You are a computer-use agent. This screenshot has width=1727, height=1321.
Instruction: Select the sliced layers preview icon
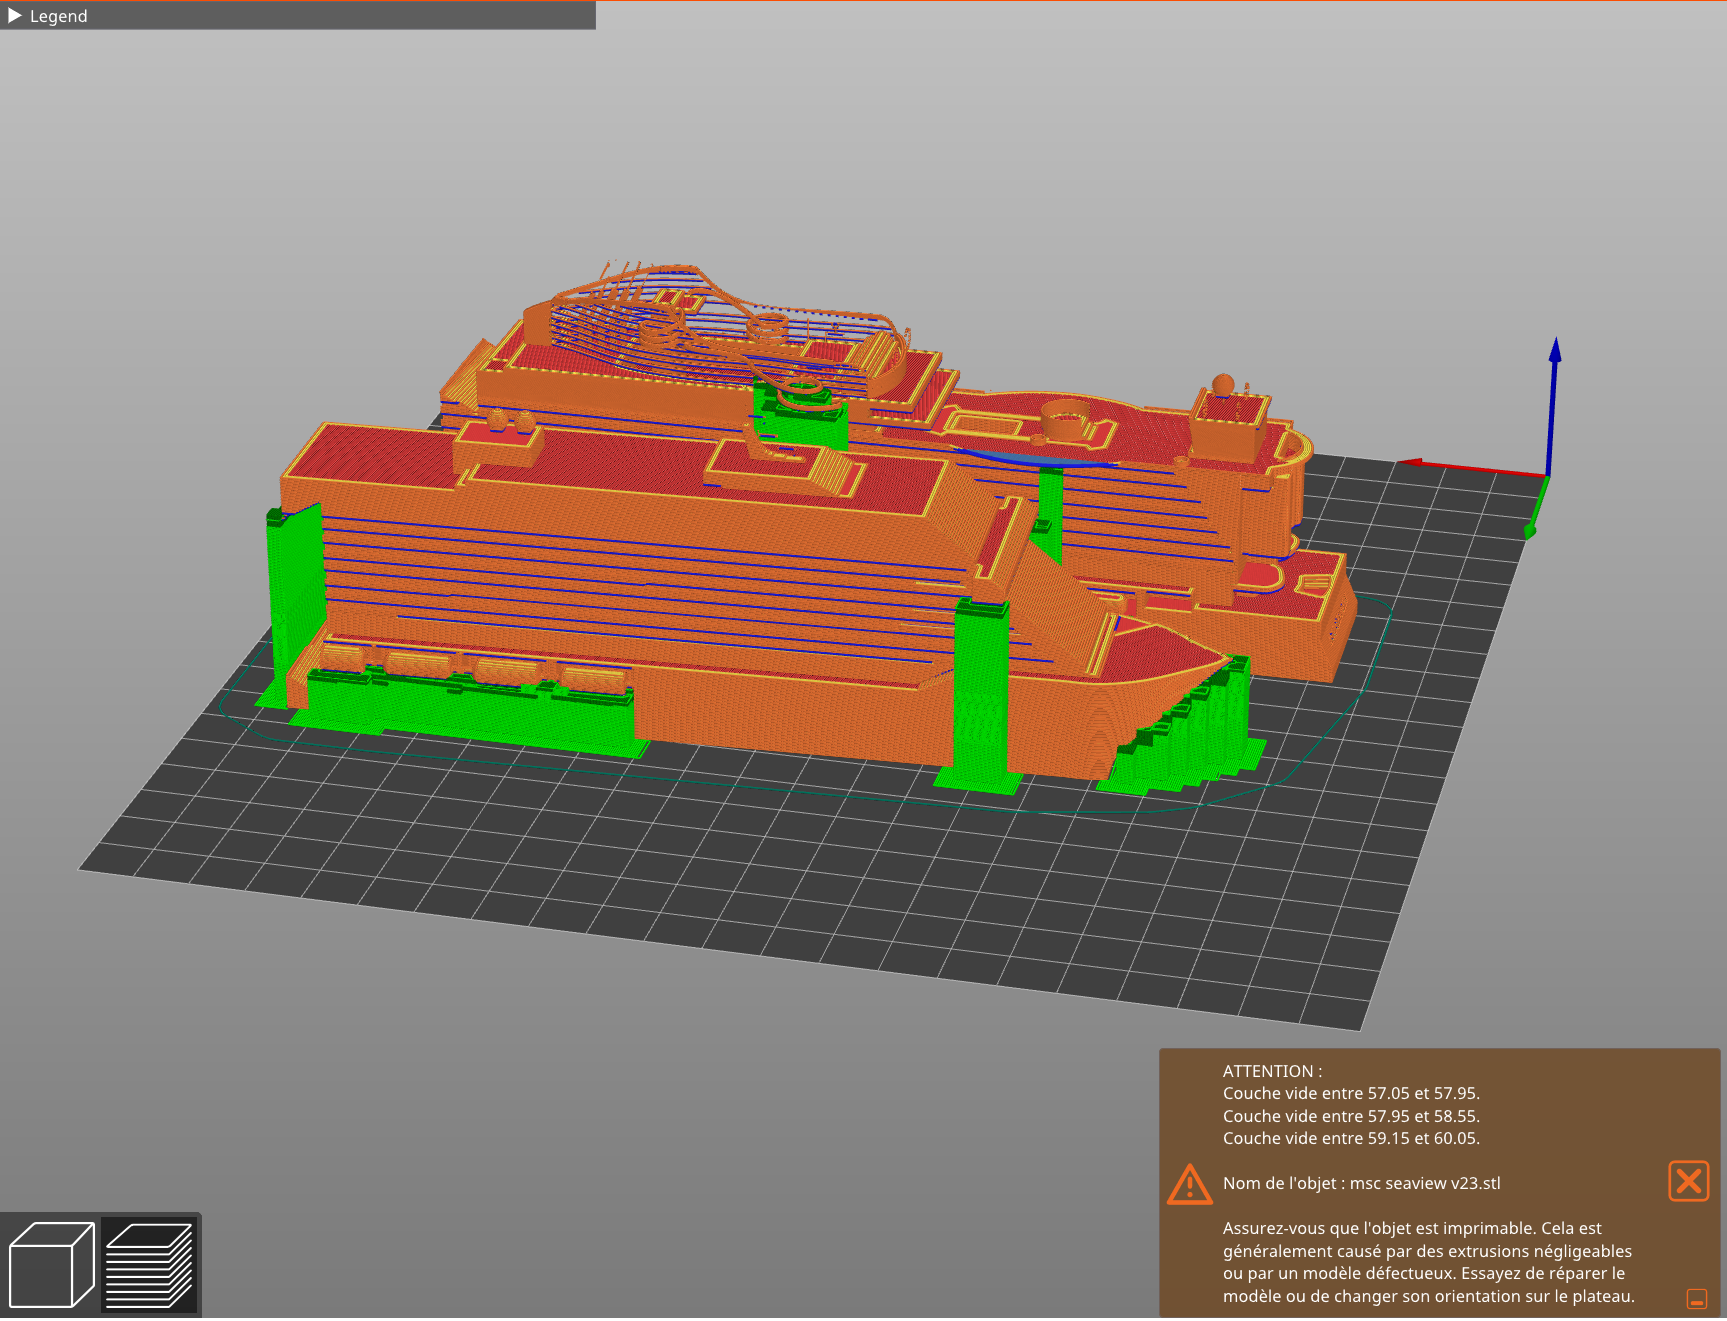pyautogui.click(x=149, y=1264)
